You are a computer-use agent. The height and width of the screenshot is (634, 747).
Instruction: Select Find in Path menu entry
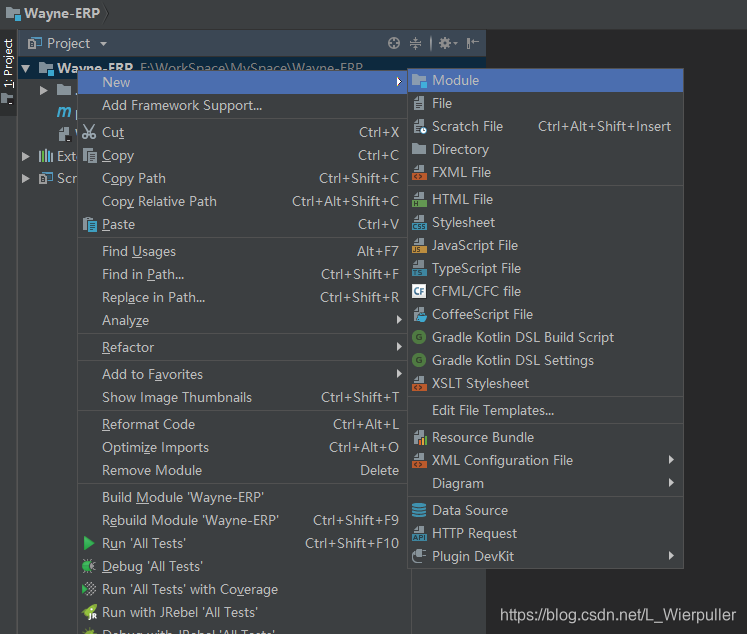pos(242,274)
